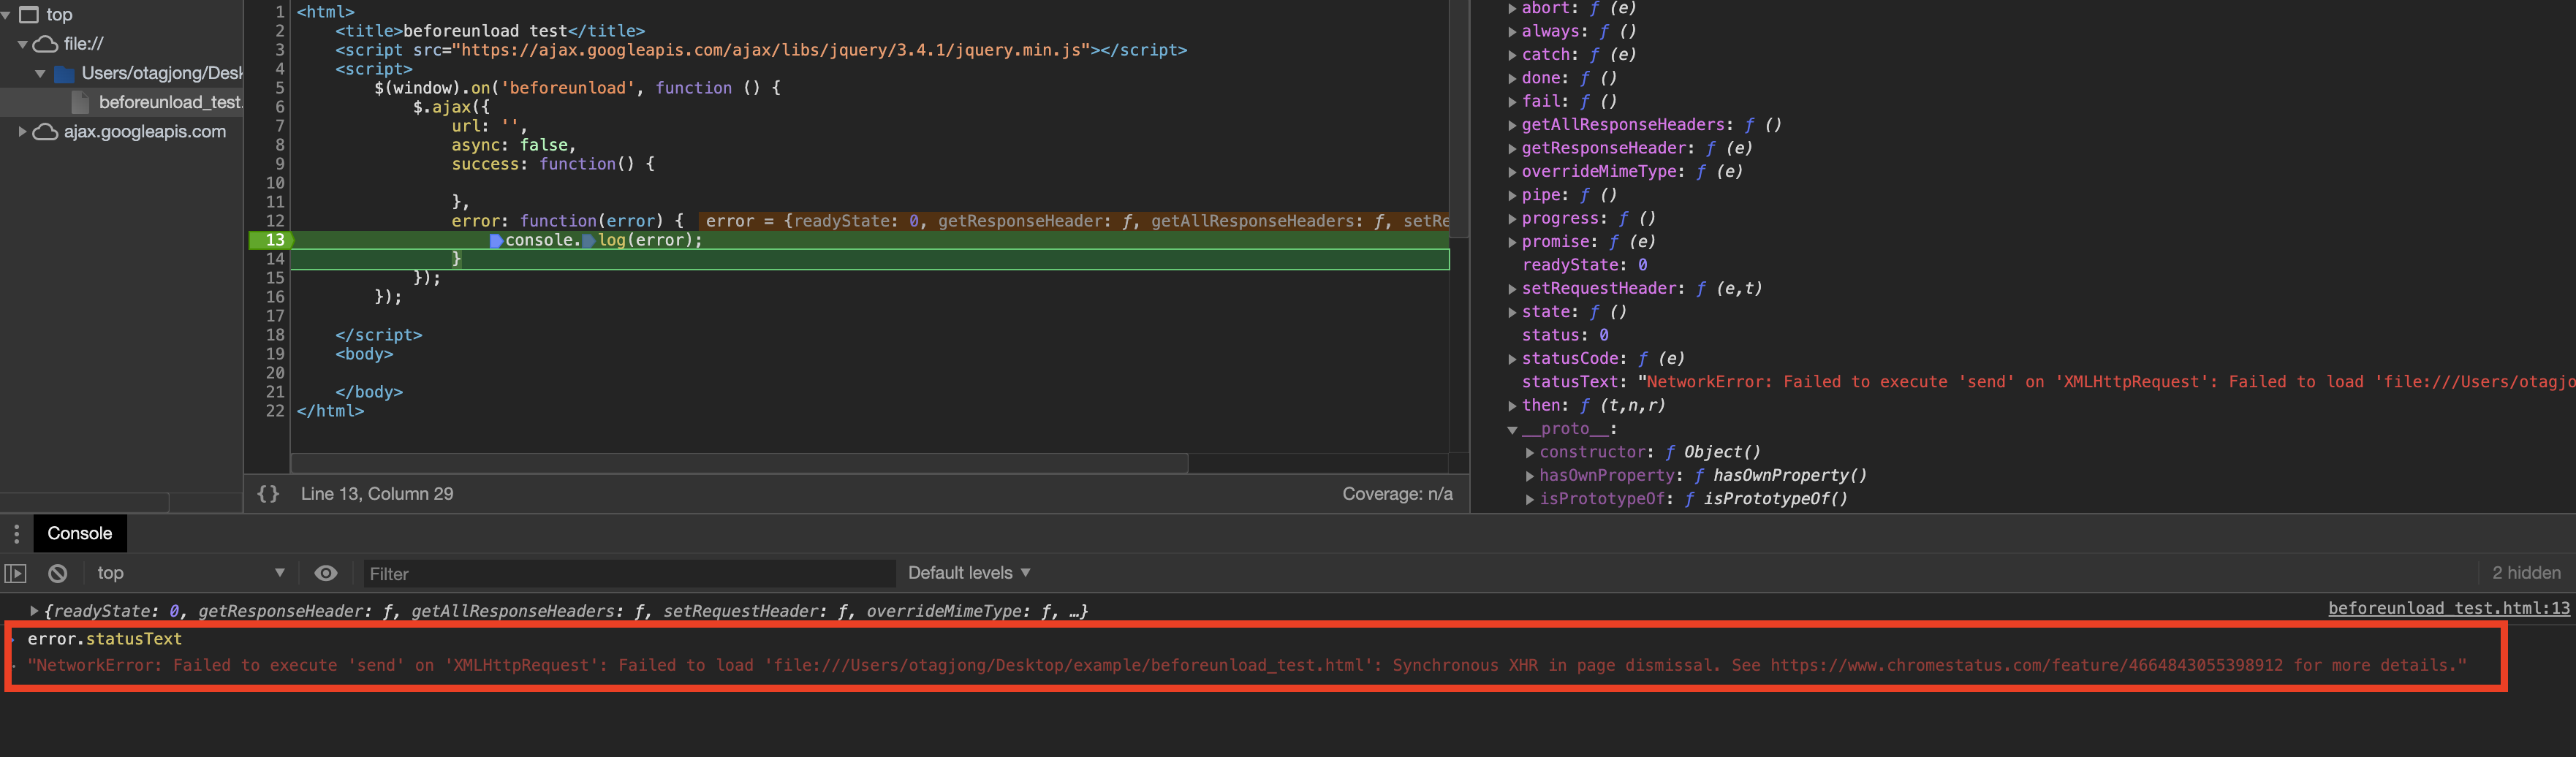The width and height of the screenshot is (2576, 757).
Task: Open the top context dropdown in console
Action: [190, 573]
